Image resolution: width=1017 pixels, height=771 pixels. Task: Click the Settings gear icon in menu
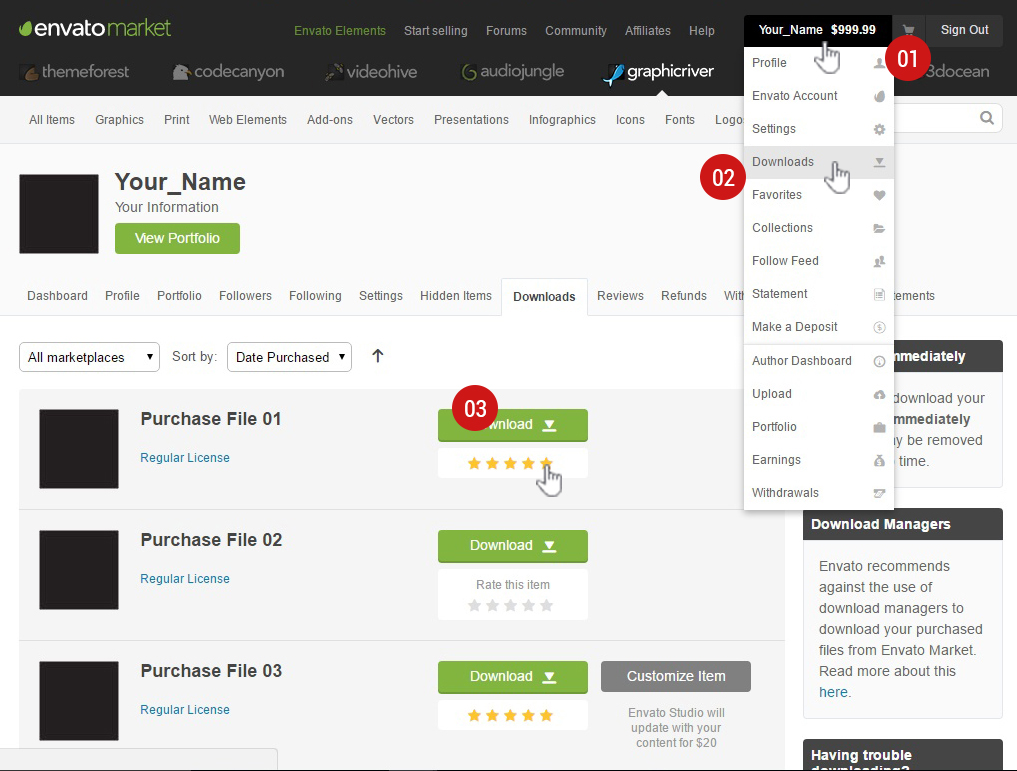(x=879, y=129)
